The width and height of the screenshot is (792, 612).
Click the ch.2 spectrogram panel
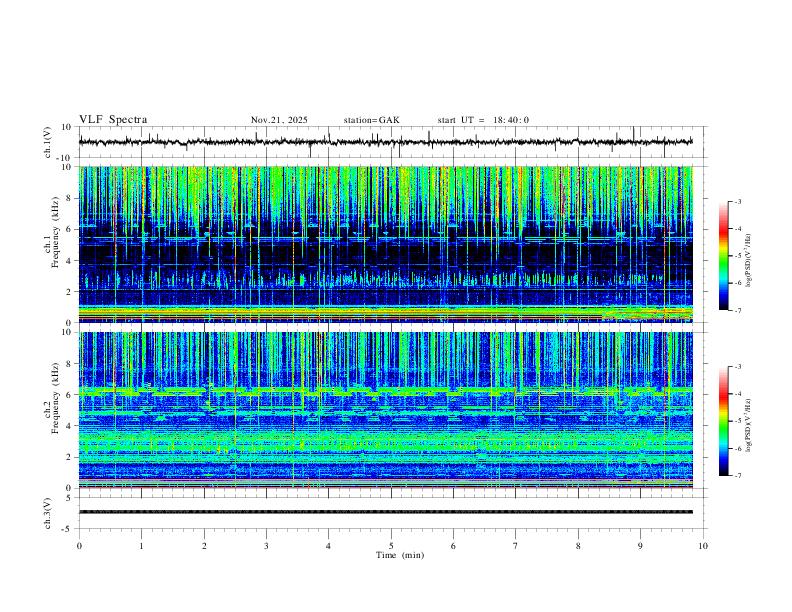386,410
